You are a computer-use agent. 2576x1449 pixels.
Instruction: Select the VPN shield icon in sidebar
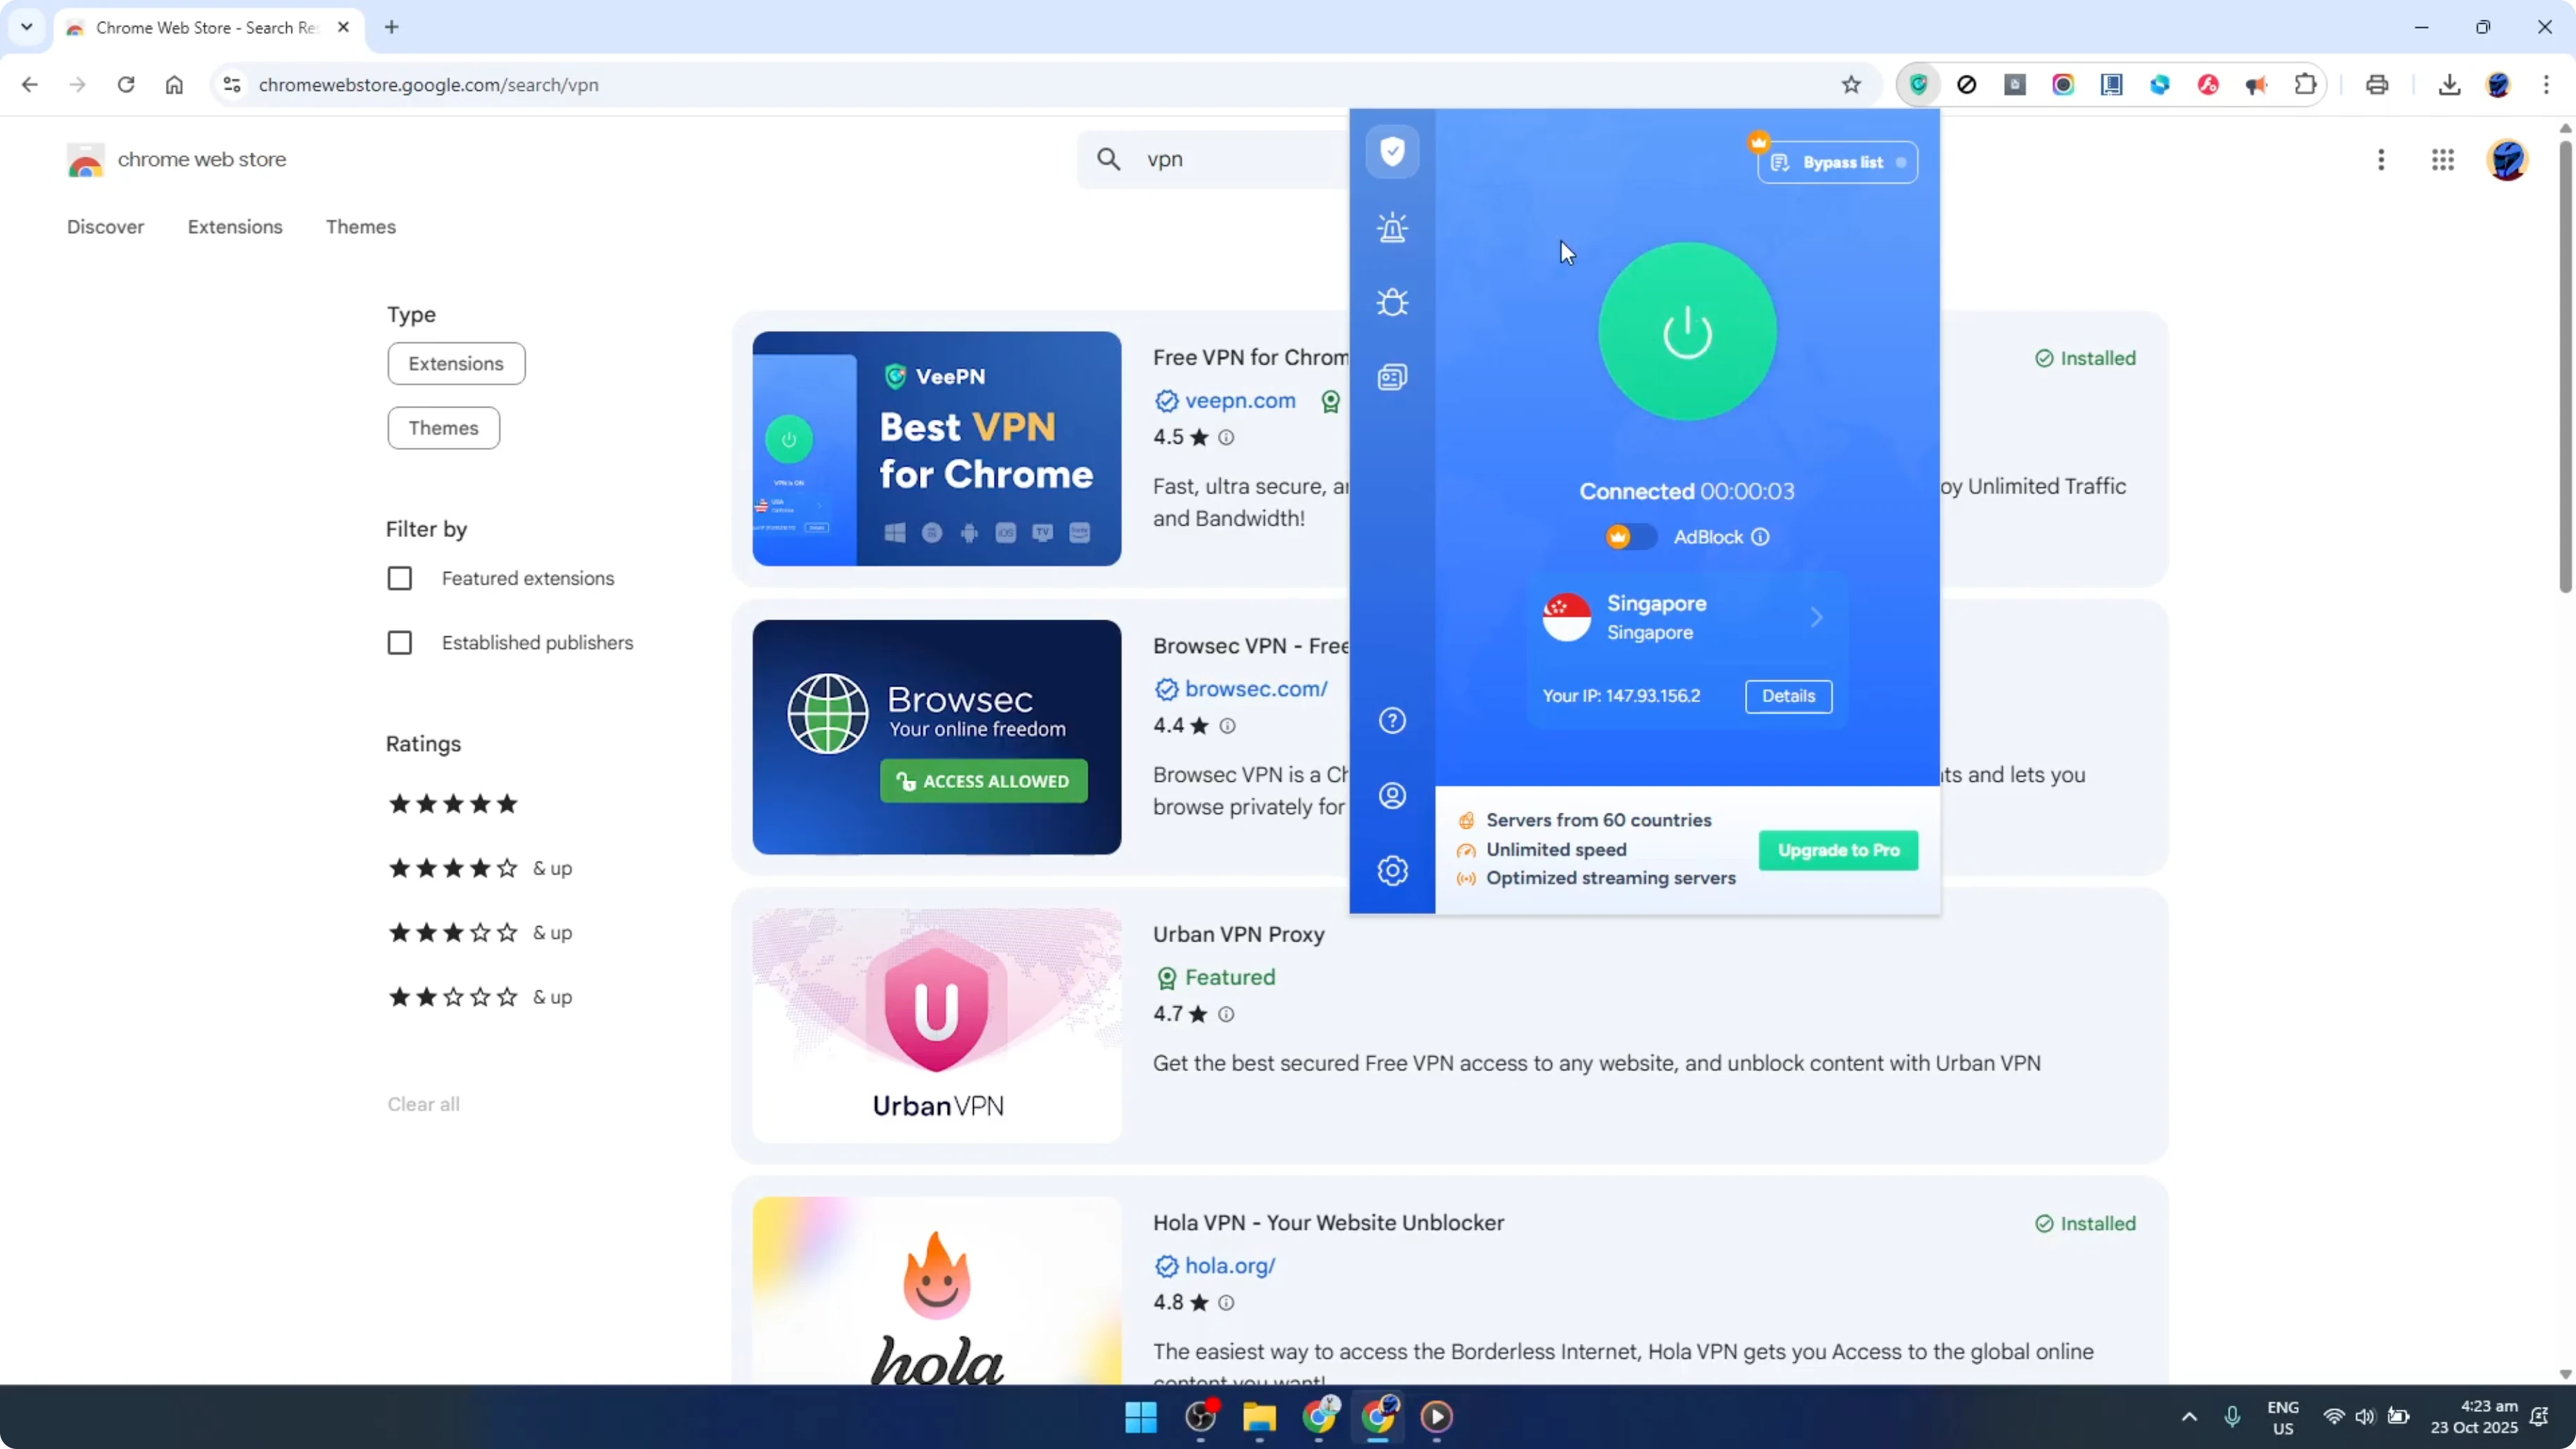tap(1392, 152)
